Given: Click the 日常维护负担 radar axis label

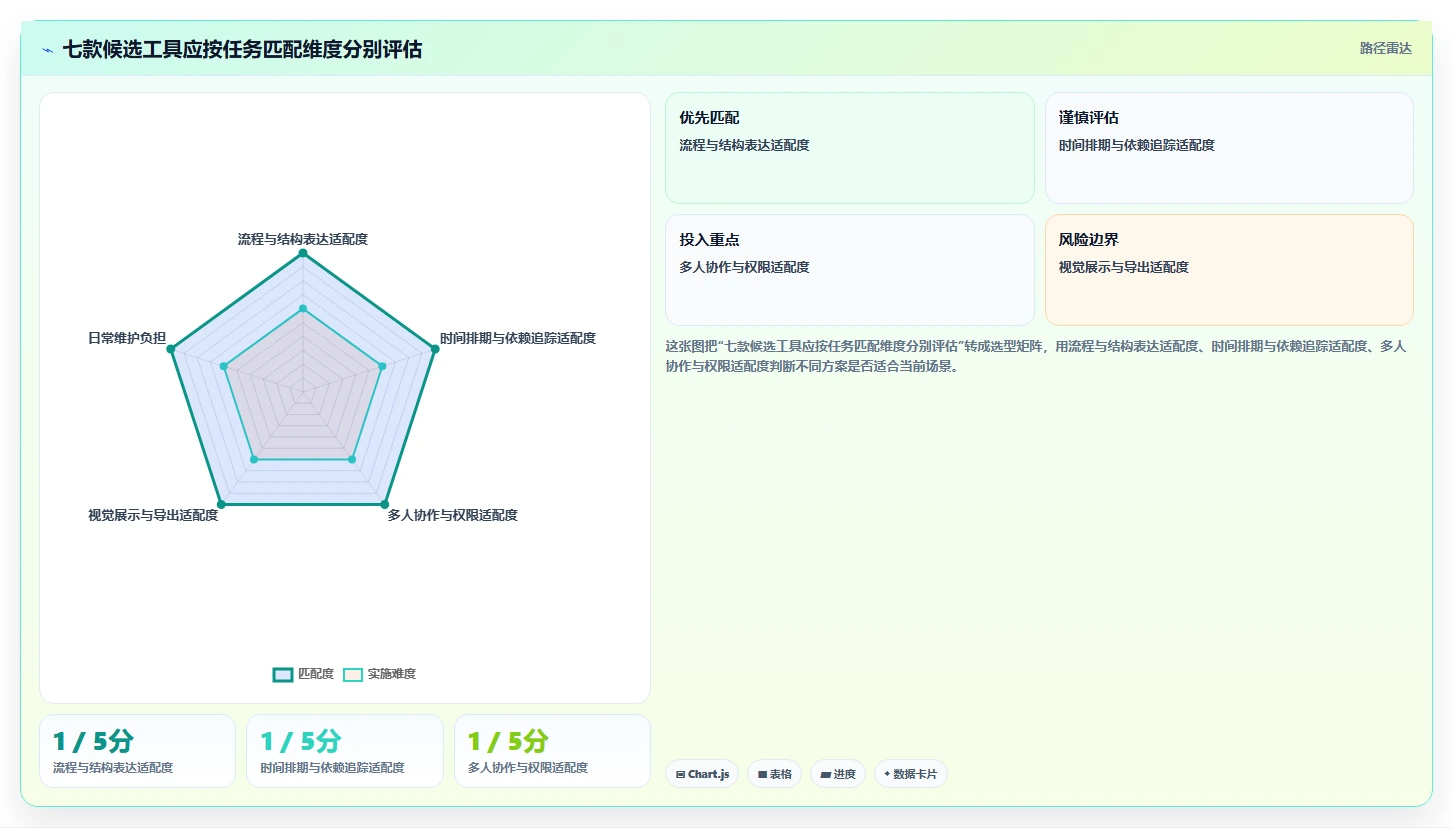Looking at the screenshot, I should pyautogui.click(x=127, y=338).
